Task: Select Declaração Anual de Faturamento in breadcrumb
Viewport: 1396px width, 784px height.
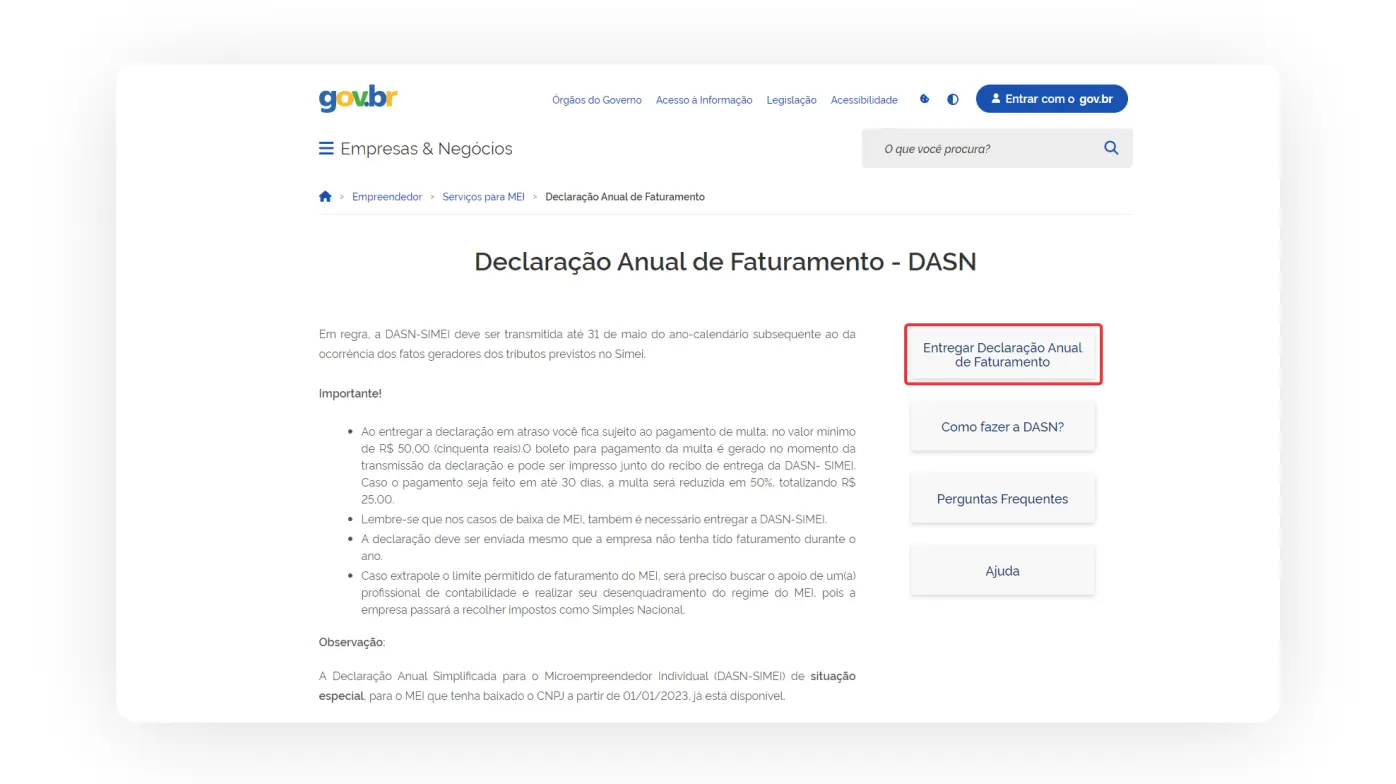Action: [x=625, y=196]
